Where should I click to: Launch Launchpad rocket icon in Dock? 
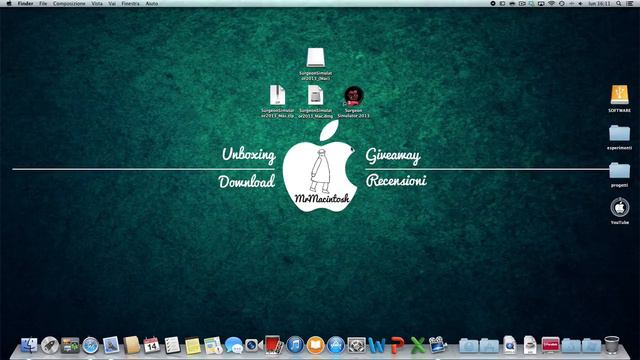[49, 345]
